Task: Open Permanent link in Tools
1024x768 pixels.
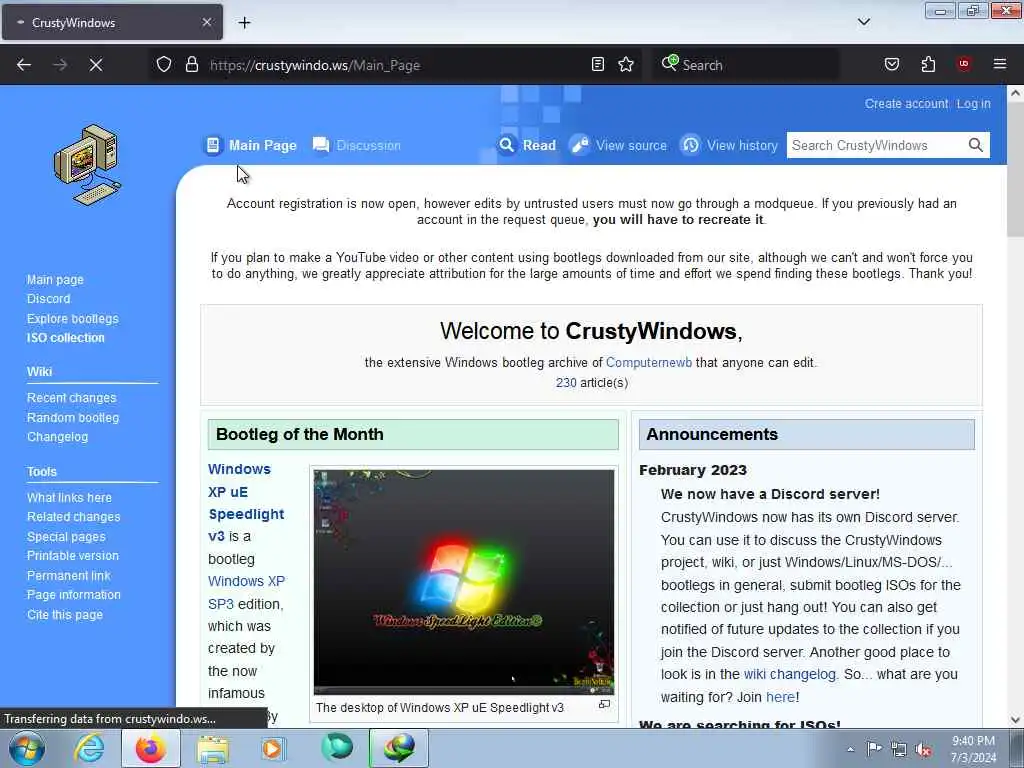Action: (x=69, y=575)
